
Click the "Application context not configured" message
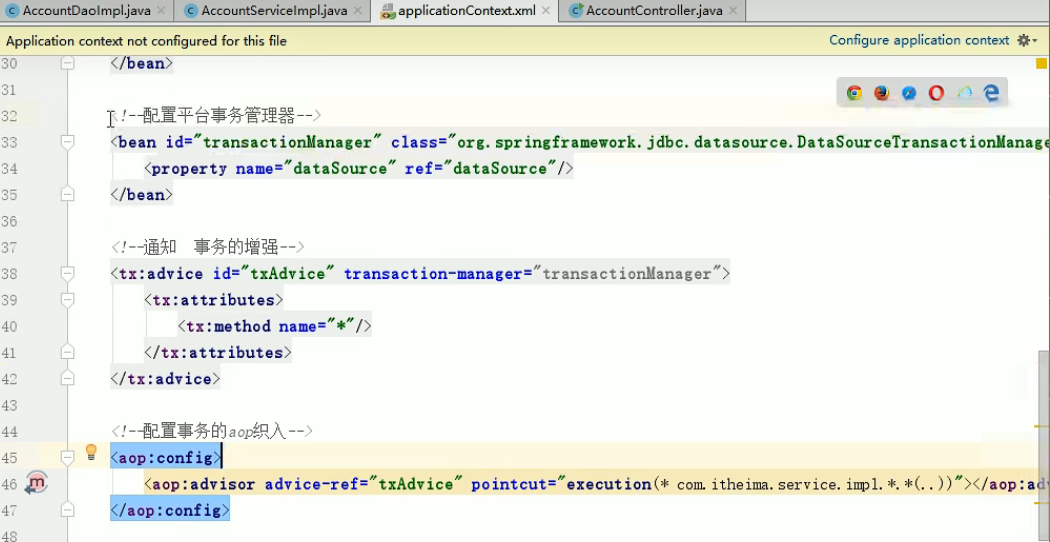(x=146, y=41)
